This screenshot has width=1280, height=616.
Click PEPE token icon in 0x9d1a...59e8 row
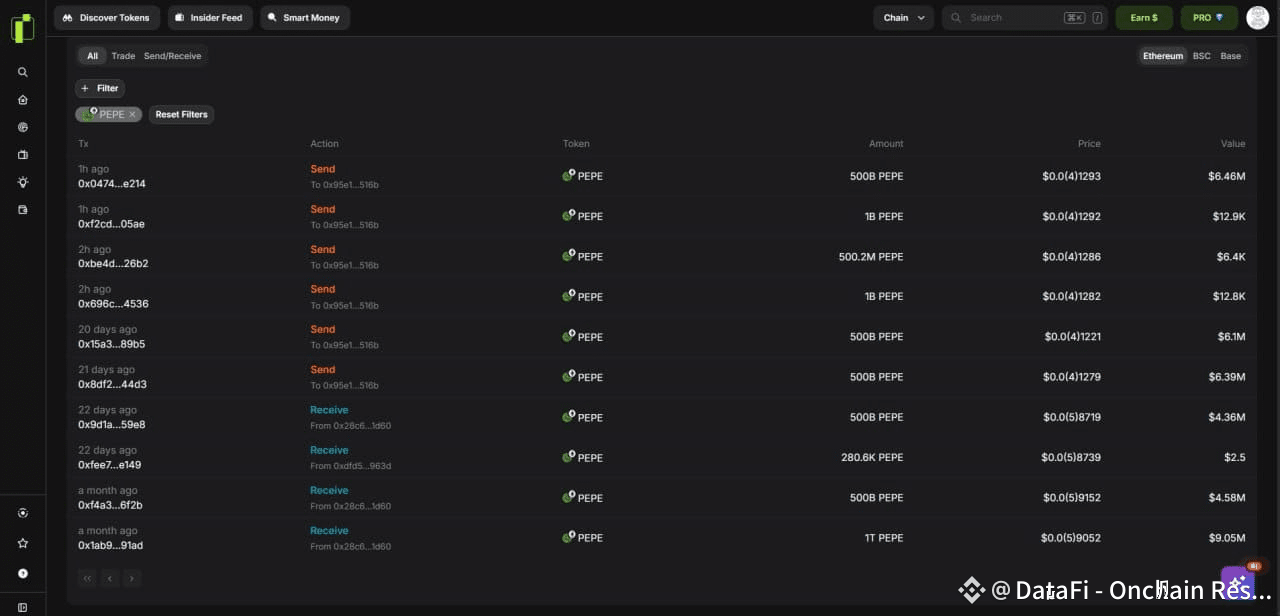(x=568, y=416)
